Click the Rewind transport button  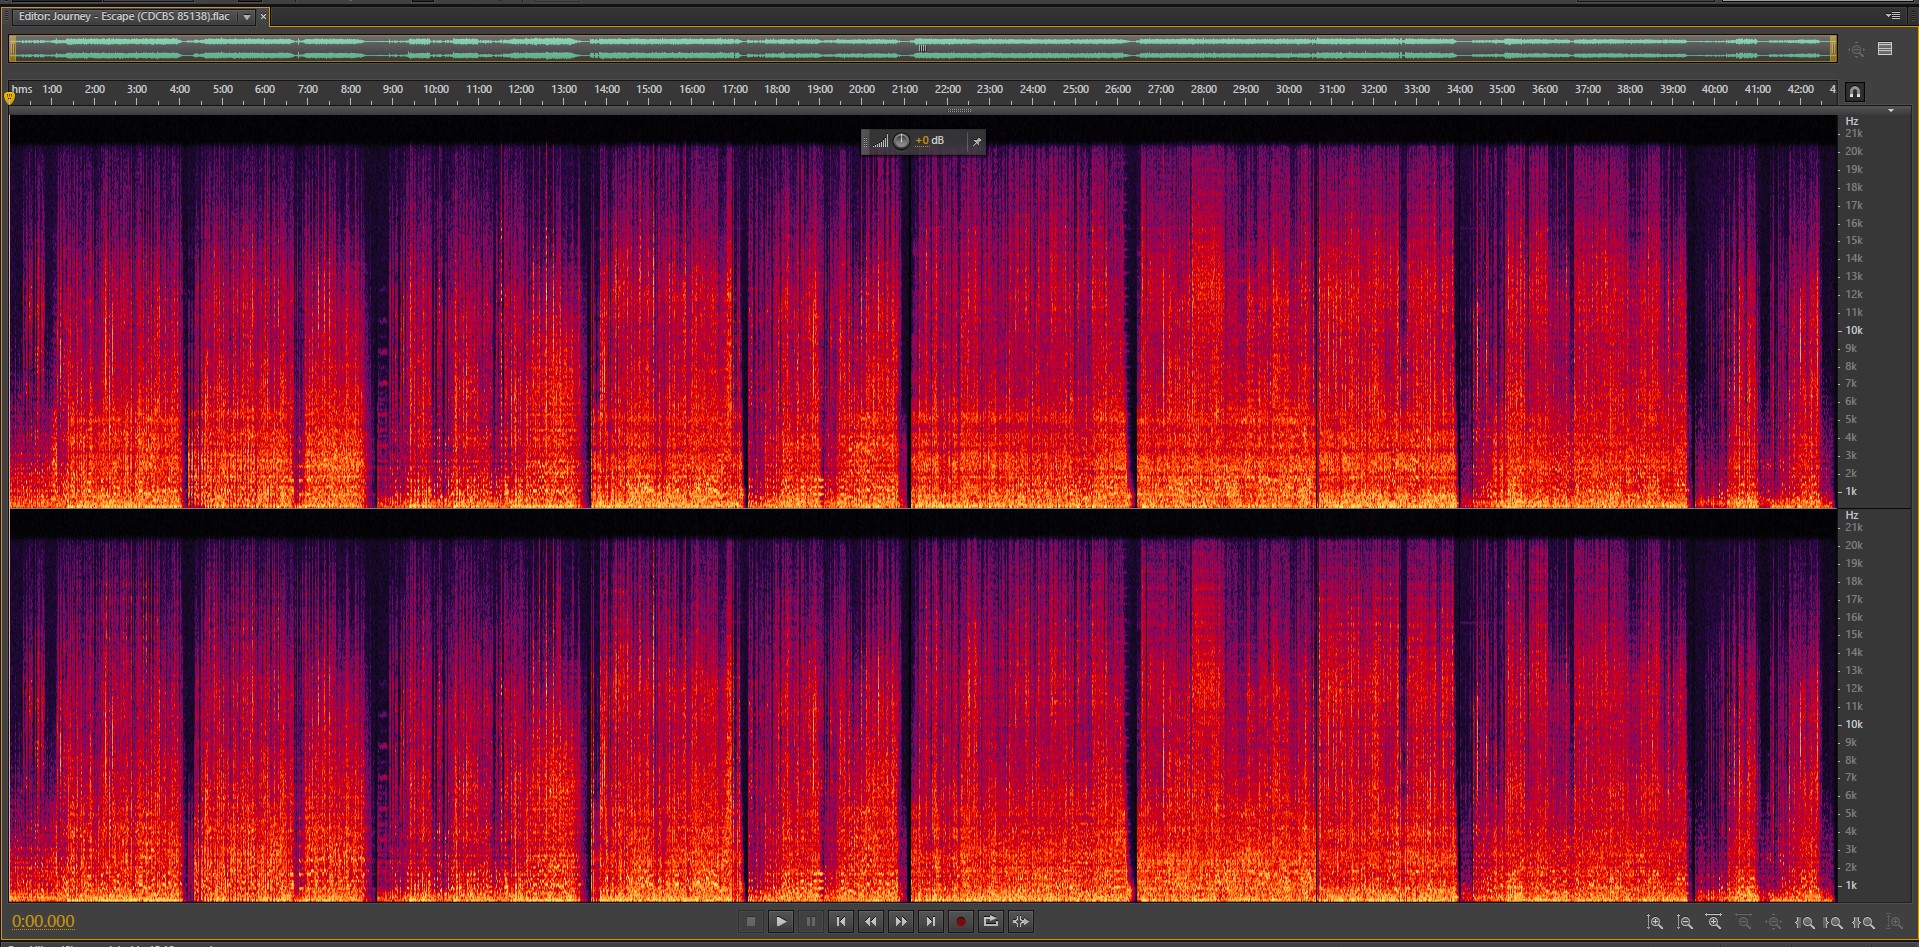click(870, 922)
